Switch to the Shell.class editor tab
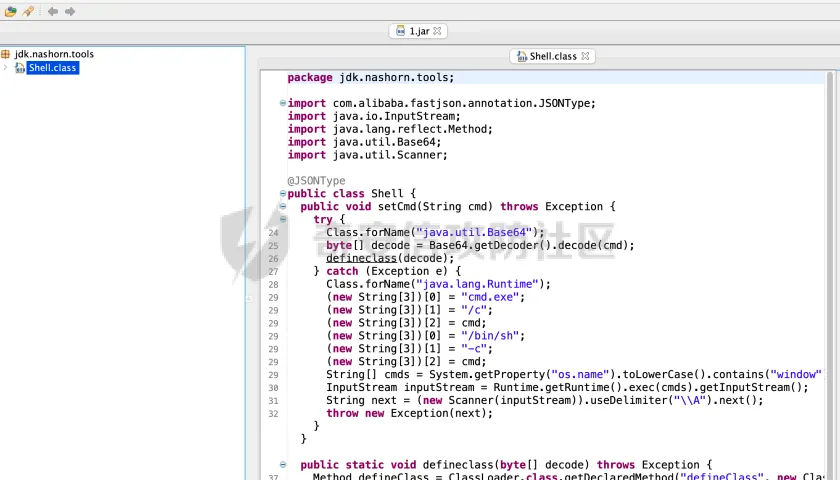Viewport: 840px width, 480px height. [x=552, y=56]
